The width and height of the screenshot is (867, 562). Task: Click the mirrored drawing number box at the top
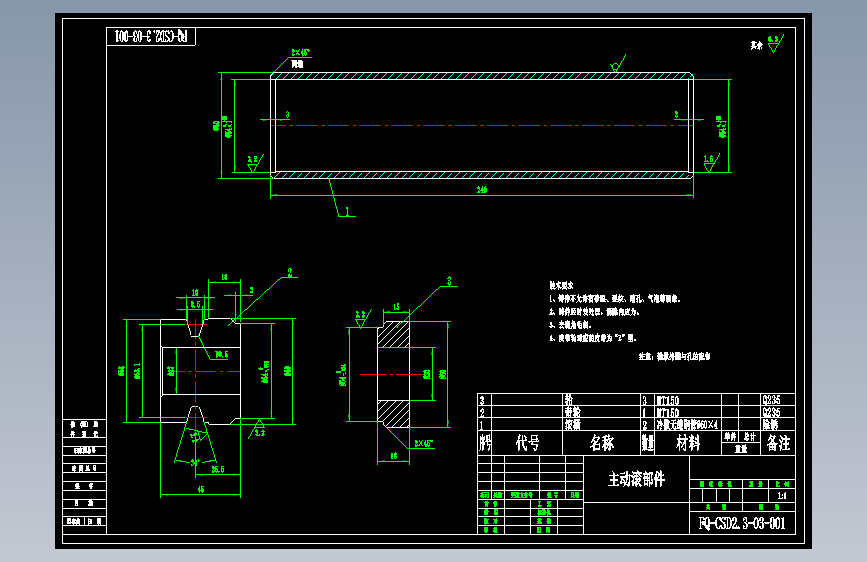click(151, 37)
